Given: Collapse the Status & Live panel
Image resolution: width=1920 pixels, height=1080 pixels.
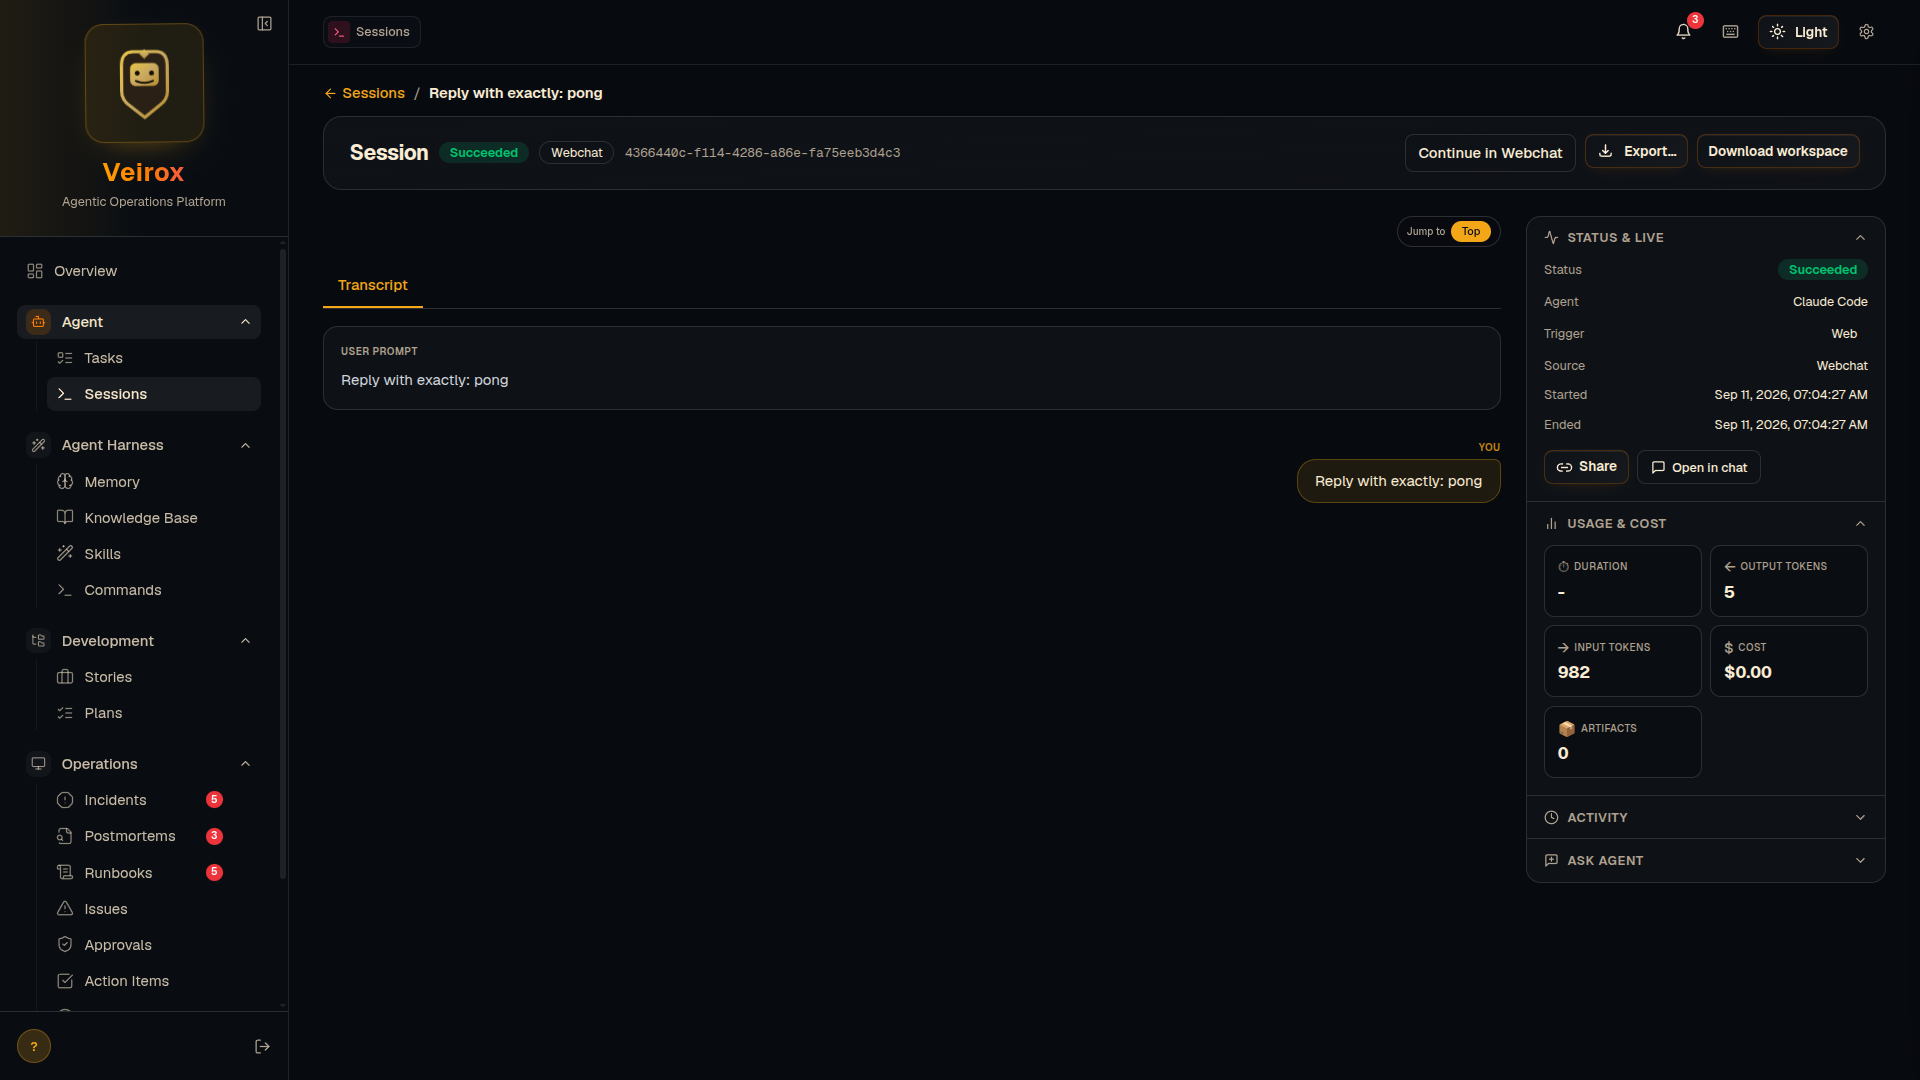Looking at the screenshot, I should coord(1860,238).
